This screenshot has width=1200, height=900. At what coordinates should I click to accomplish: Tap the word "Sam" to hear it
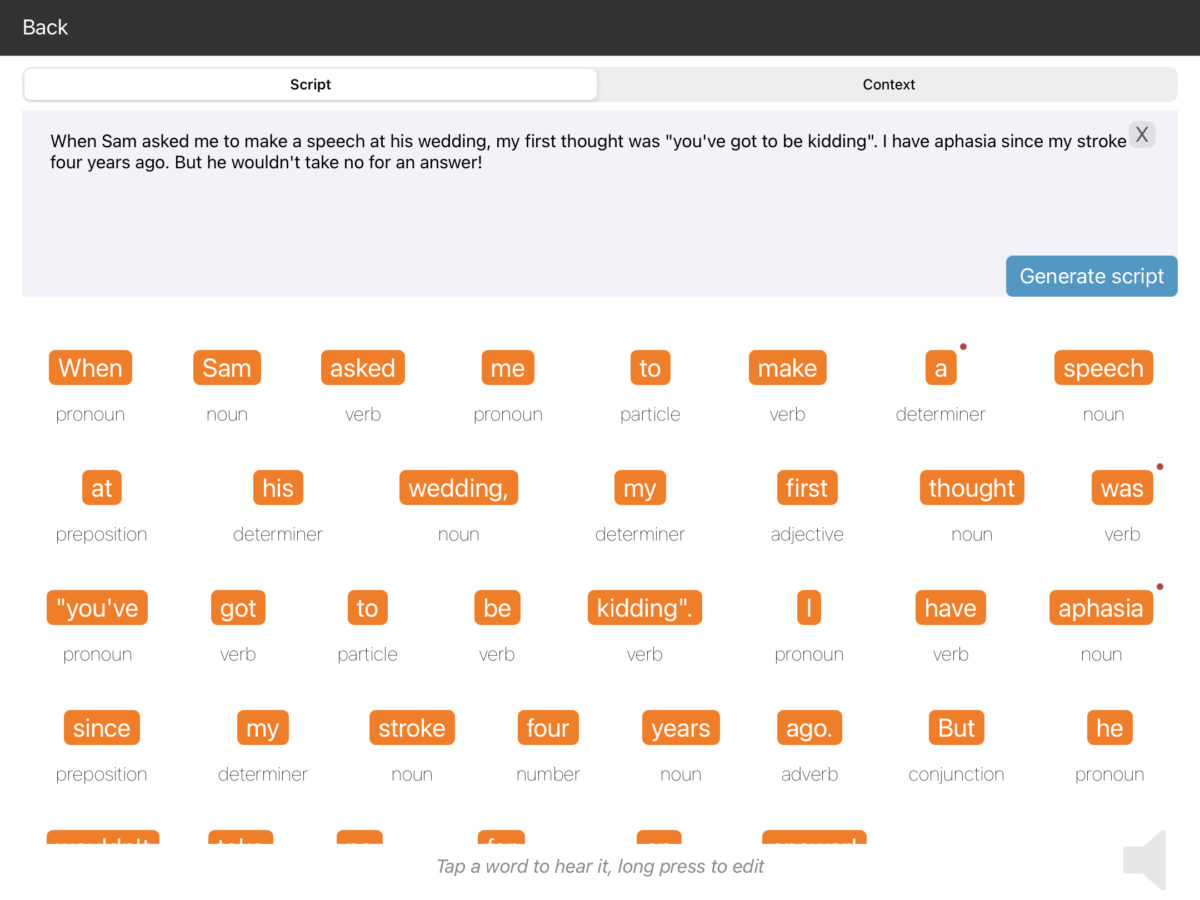click(x=227, y=368)
